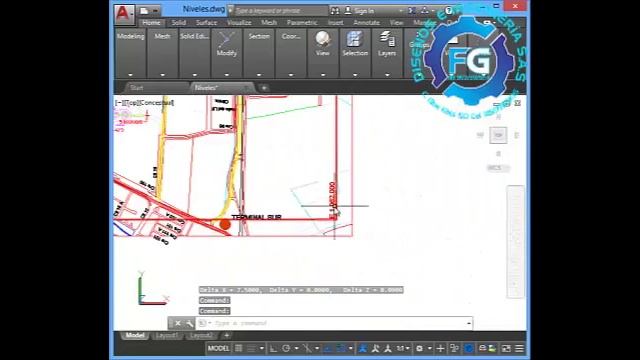Switch to the Home ribbon tab
The width and height of the screenshot is (640, 360).
pos(151,23)
